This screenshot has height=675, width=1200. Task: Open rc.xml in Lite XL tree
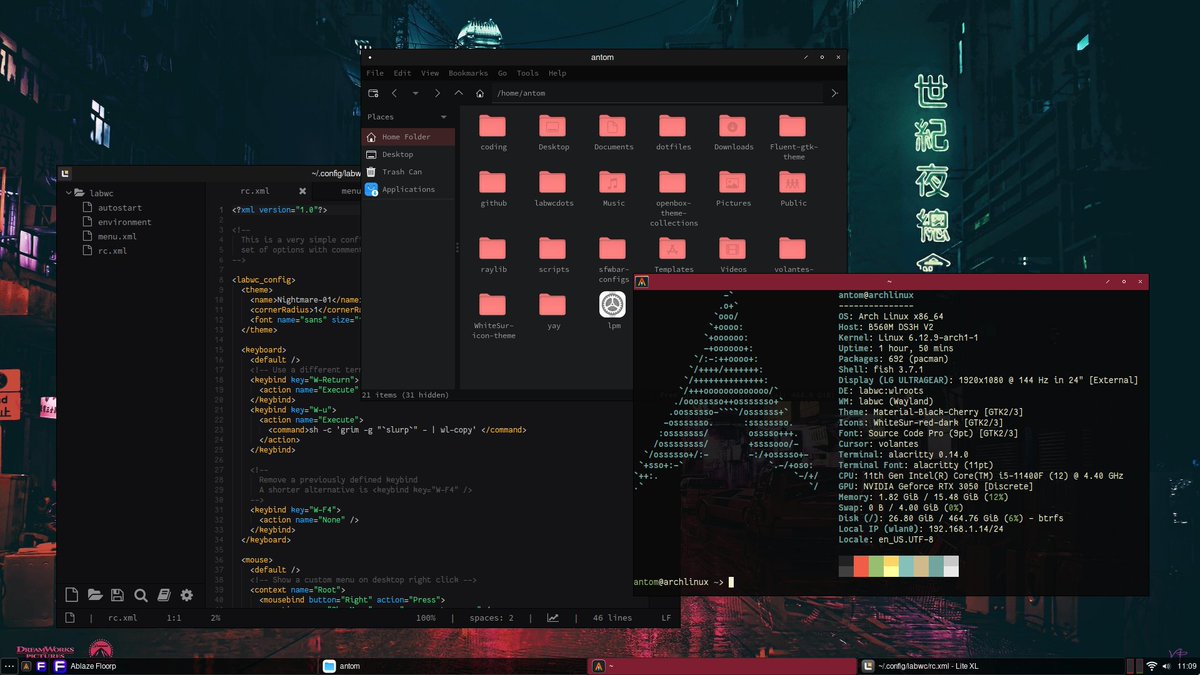[112, 251]
